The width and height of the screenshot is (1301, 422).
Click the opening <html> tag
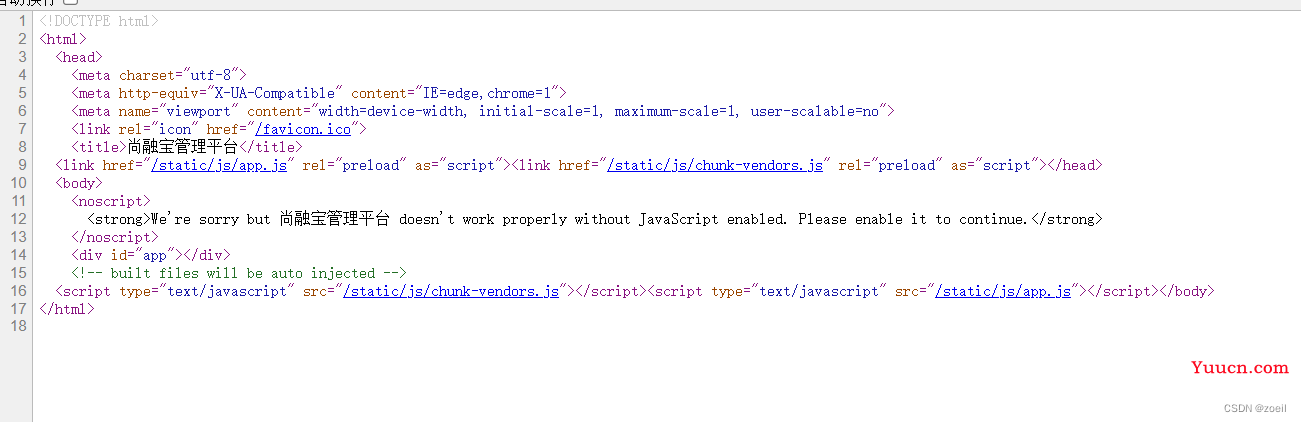point(63,39)
